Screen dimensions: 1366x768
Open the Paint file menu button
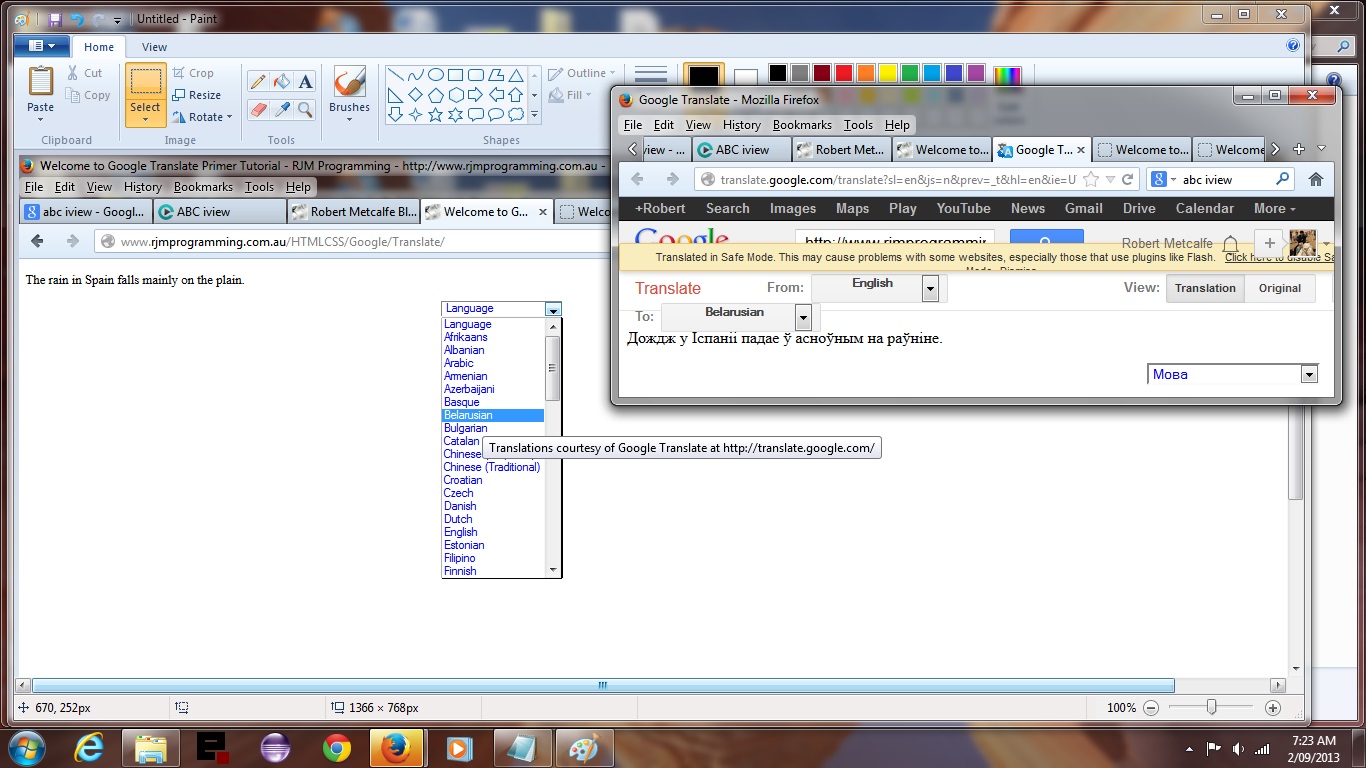[x=42, y=46]
